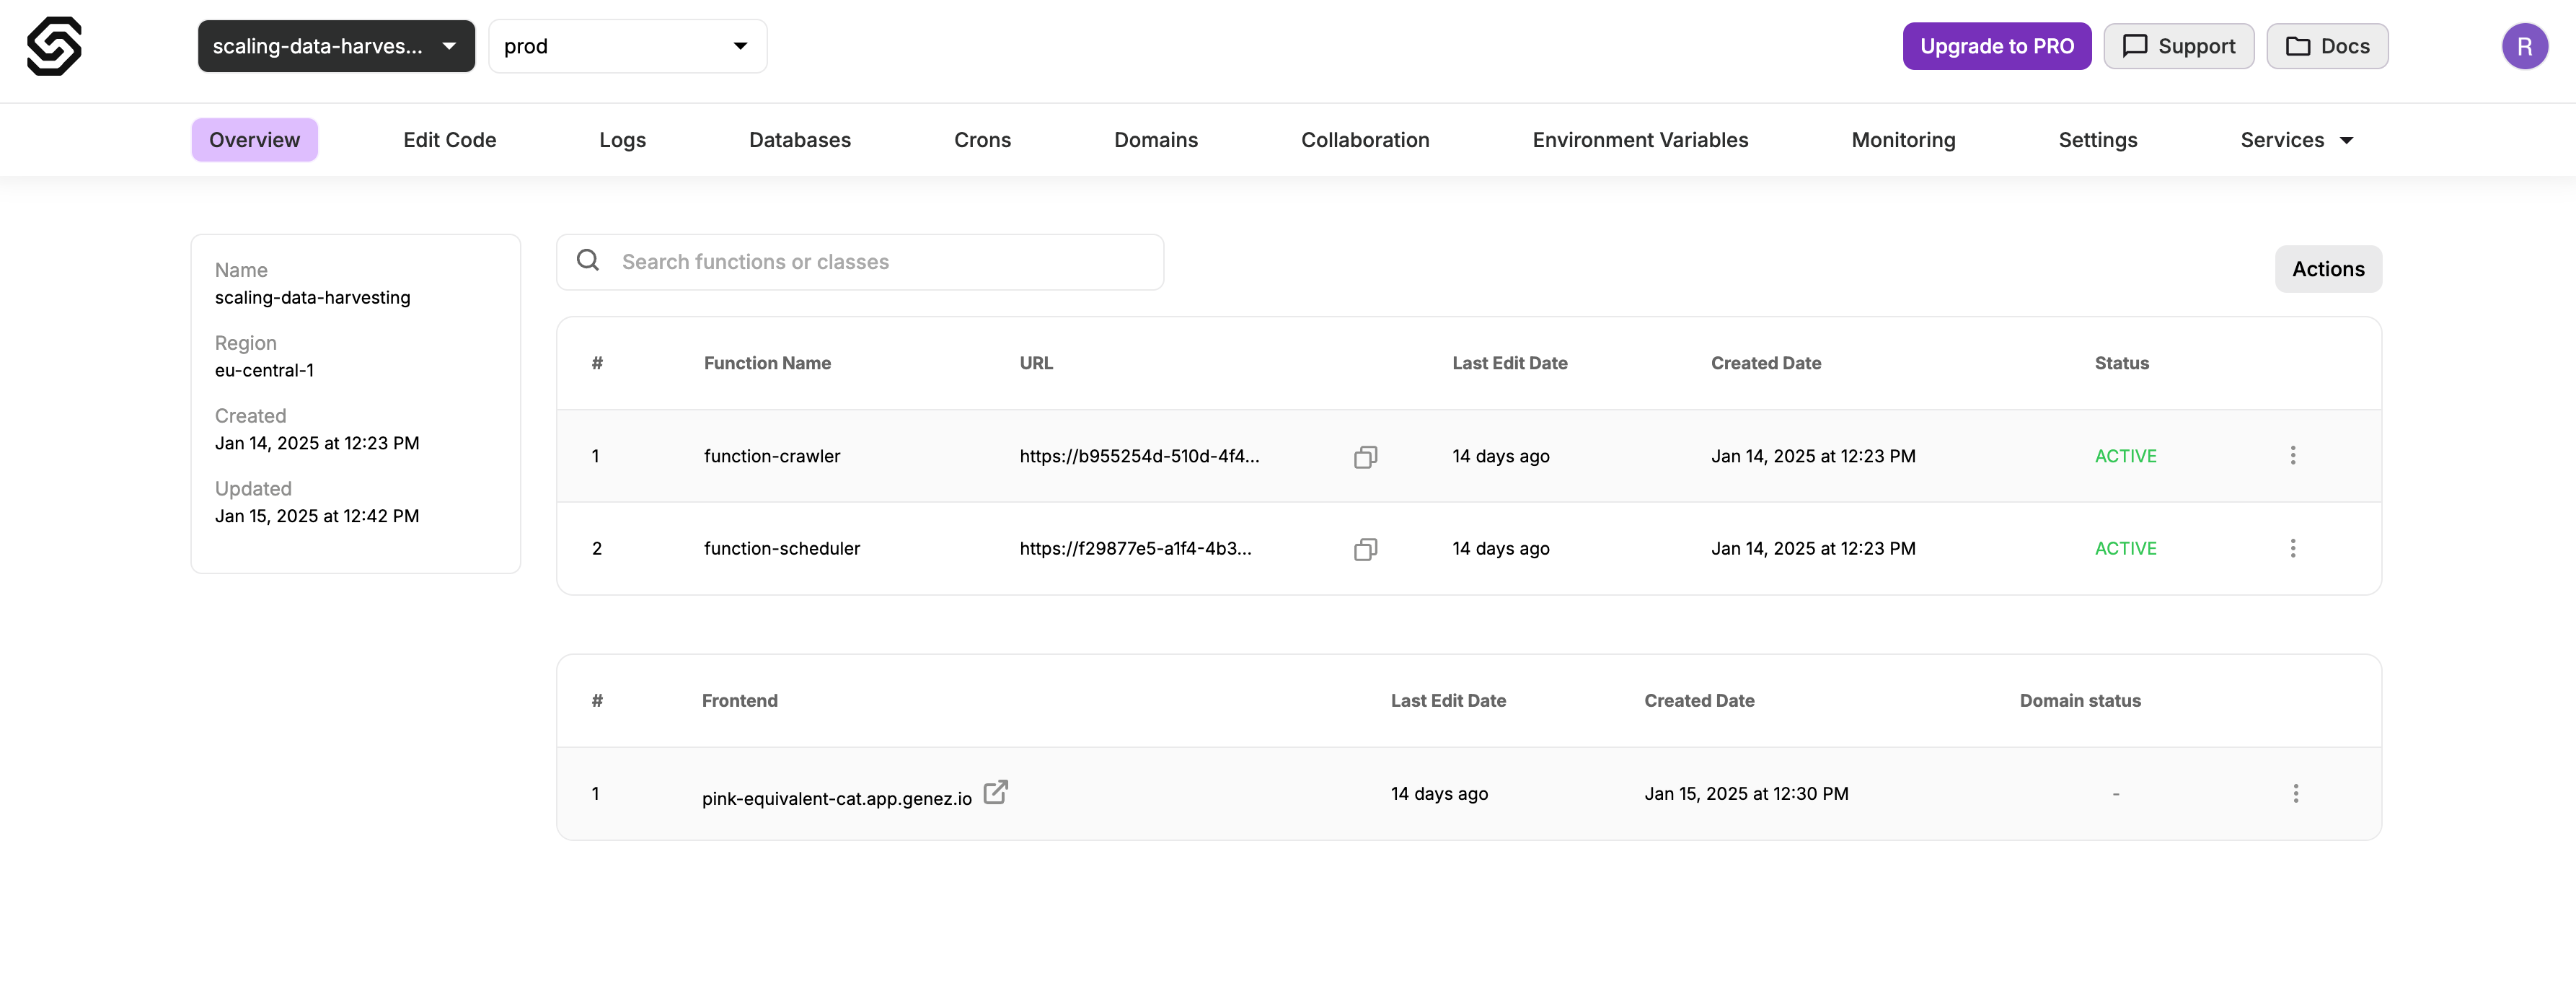Image resolution: width=2576 pixels, height=1004 pixels.
Task: Focus the Search functions or classes field
Action: [860, 262]
